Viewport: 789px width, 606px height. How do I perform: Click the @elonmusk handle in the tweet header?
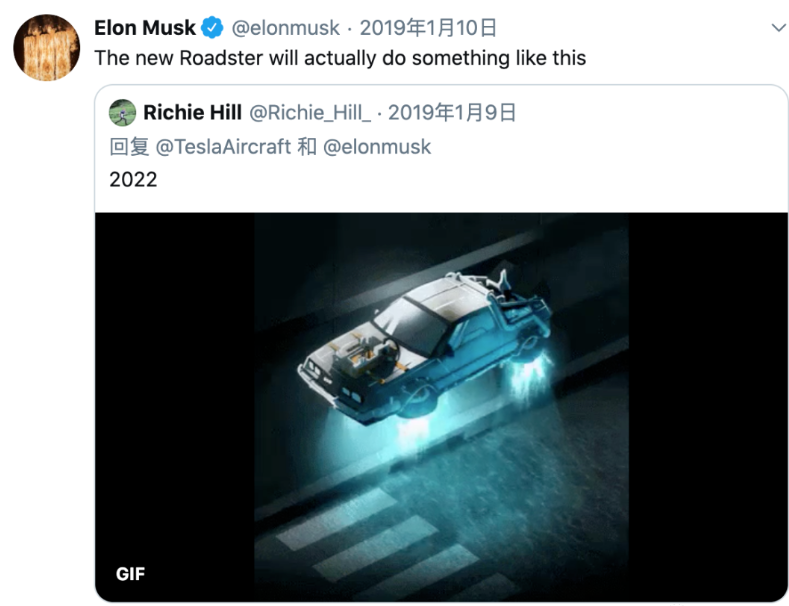click(286, 27)
